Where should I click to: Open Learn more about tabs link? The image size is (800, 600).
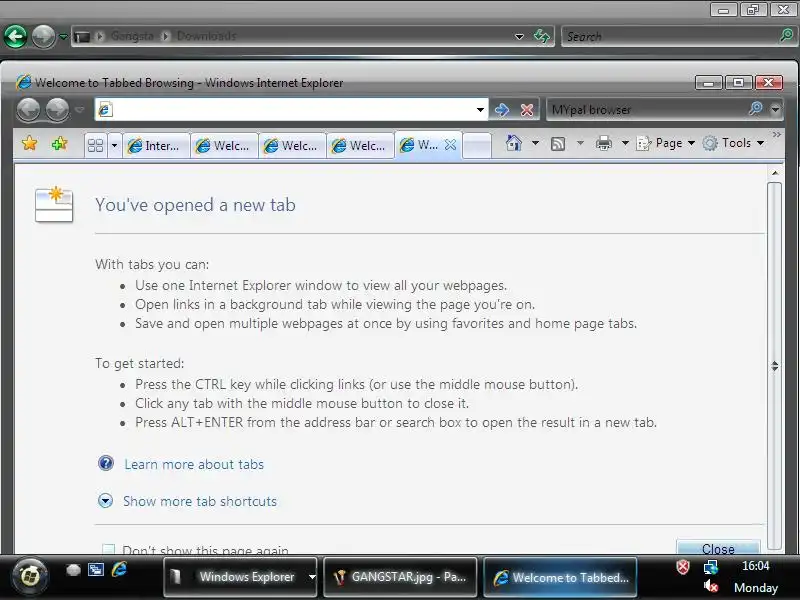point(194,464)
